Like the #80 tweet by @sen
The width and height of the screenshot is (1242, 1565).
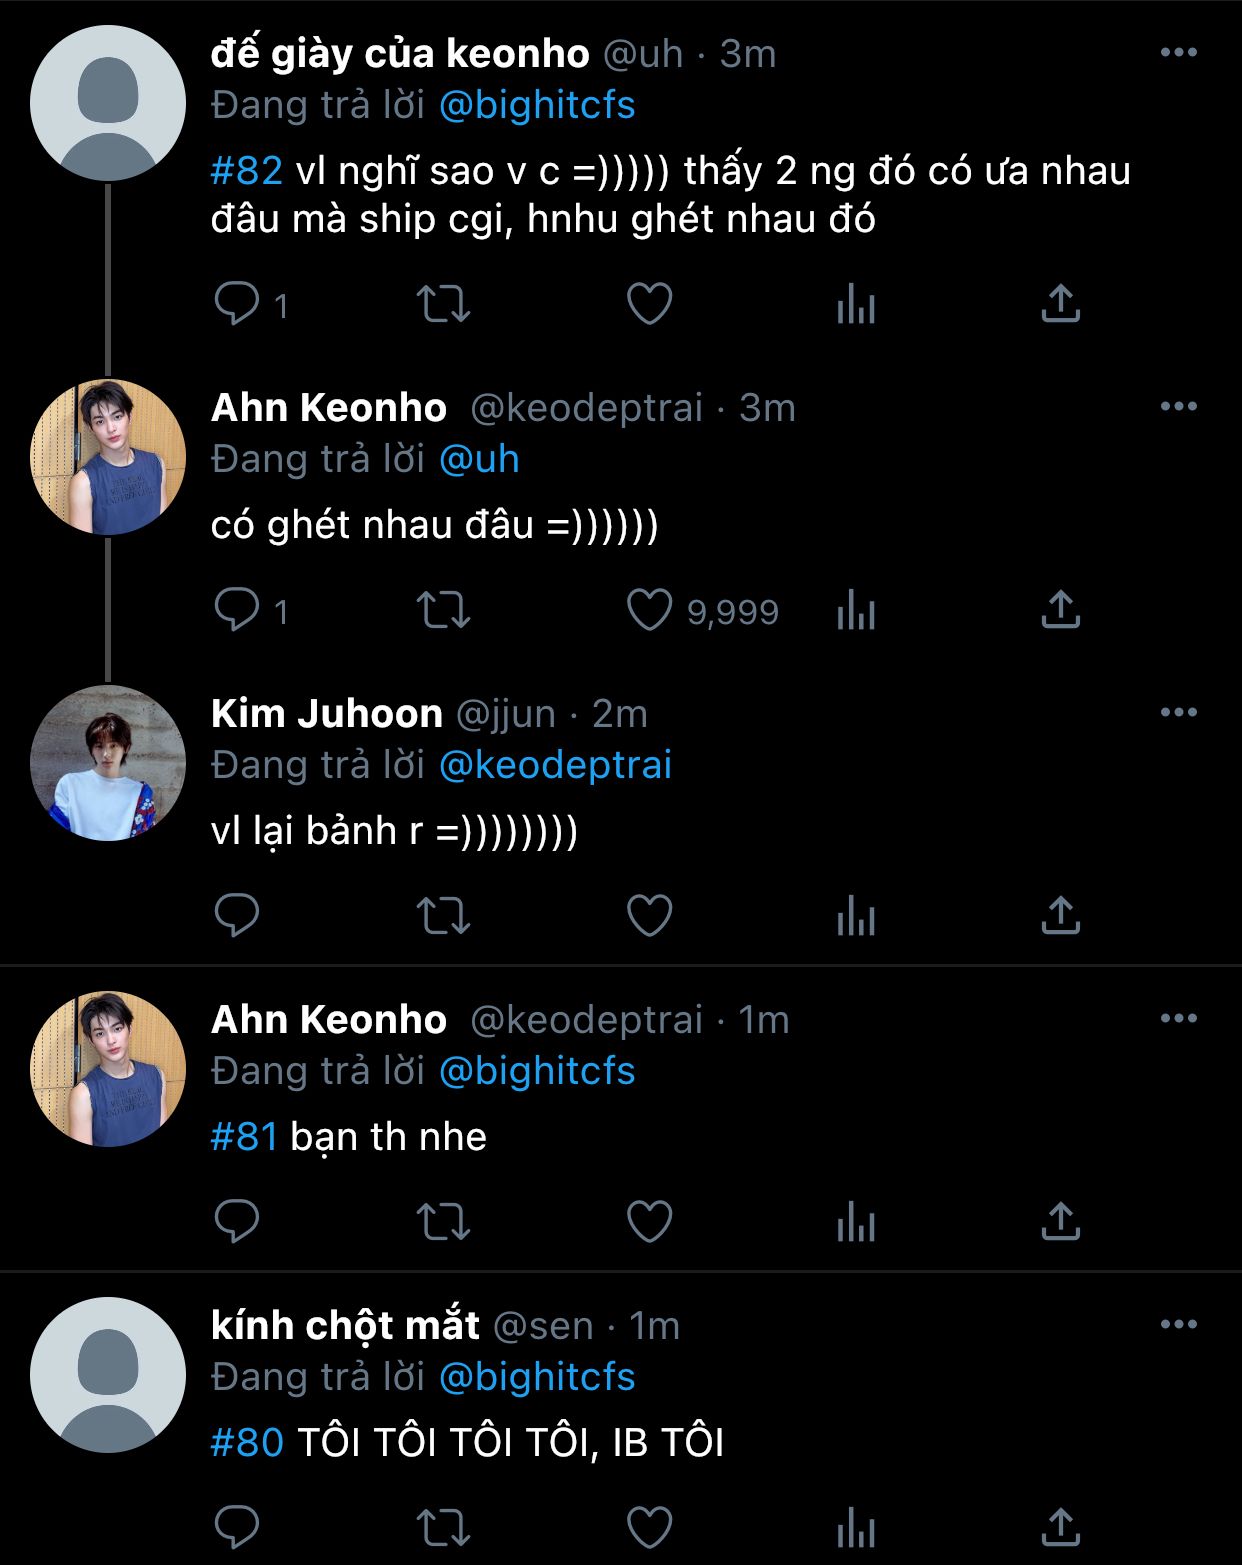pyautogui.click(x=649, y=1528)
